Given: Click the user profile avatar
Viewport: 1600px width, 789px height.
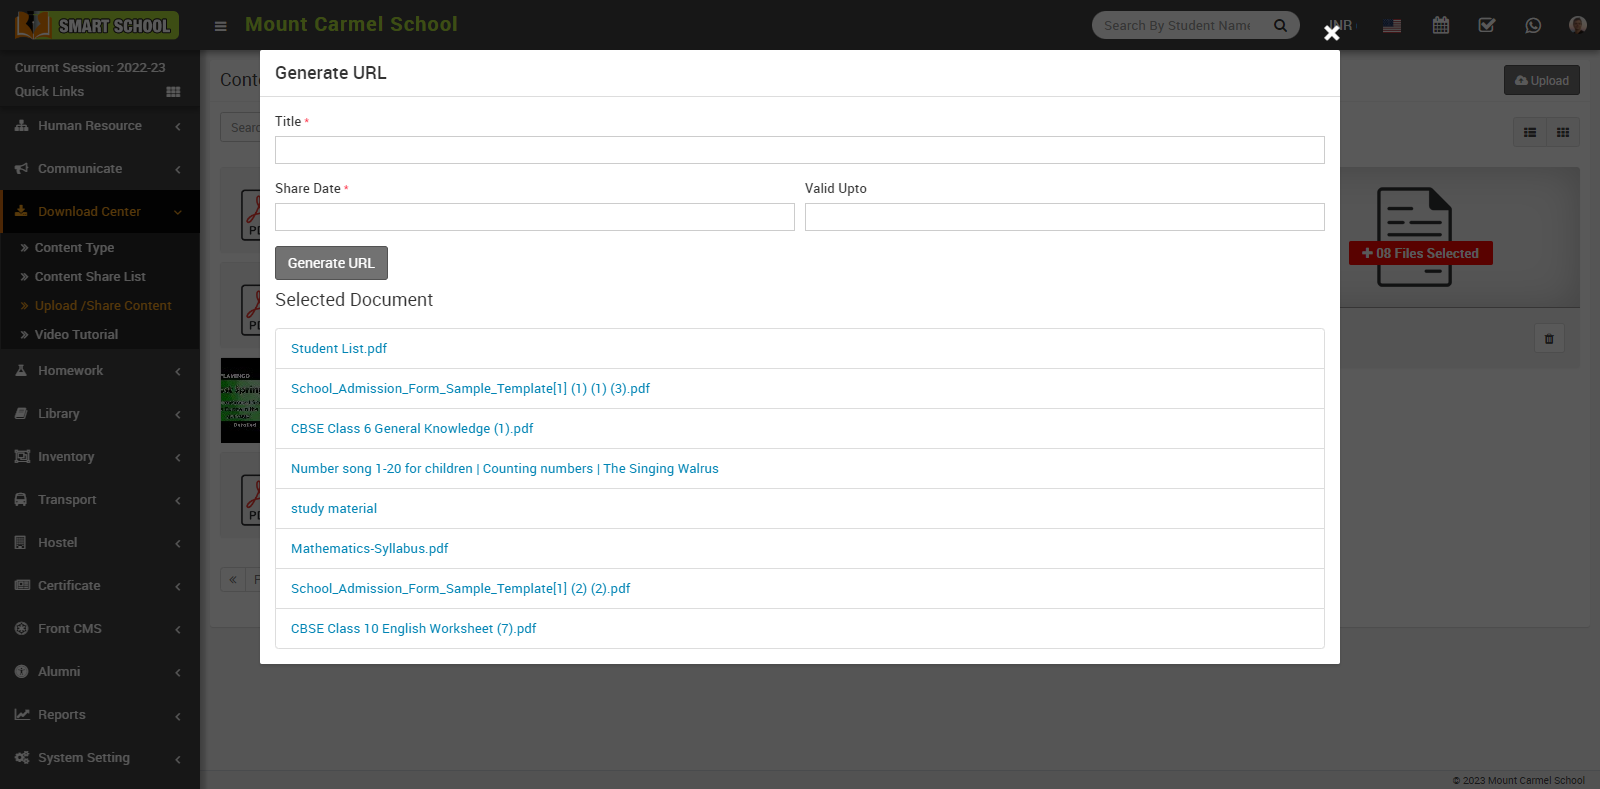Looking at the screenshot, I should [x=1577, y=25].
